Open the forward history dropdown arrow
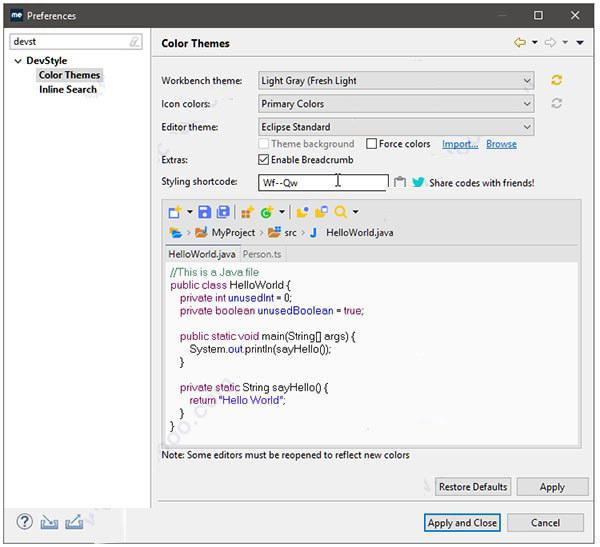Image resolution: width=600 pixels, height=547 pixels. tap(565, 42)
